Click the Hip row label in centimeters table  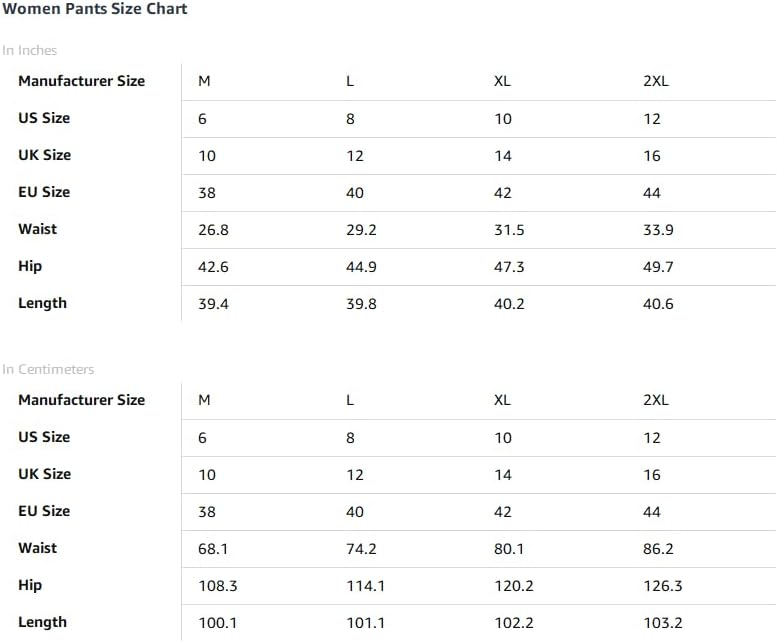pyautogui.click(x=30, y=586)
